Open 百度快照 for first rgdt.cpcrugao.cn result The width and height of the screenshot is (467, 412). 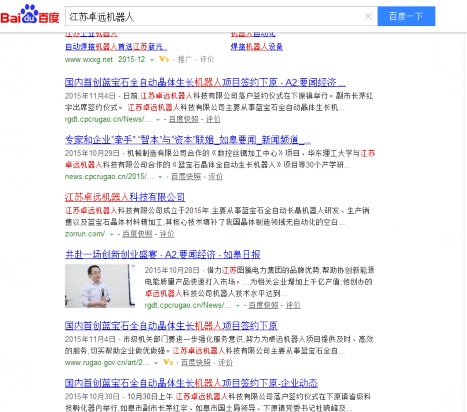coord(183,119)
